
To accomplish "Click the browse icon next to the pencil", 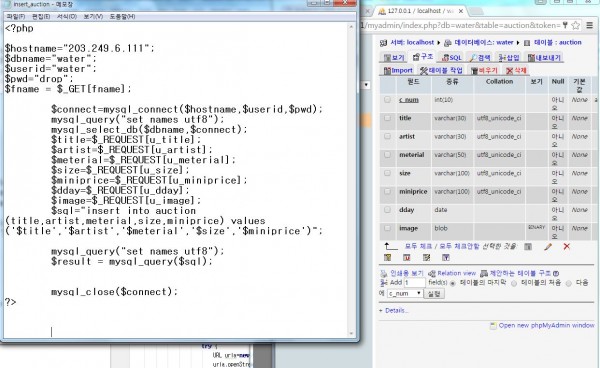I will click(x=528, y=247).
